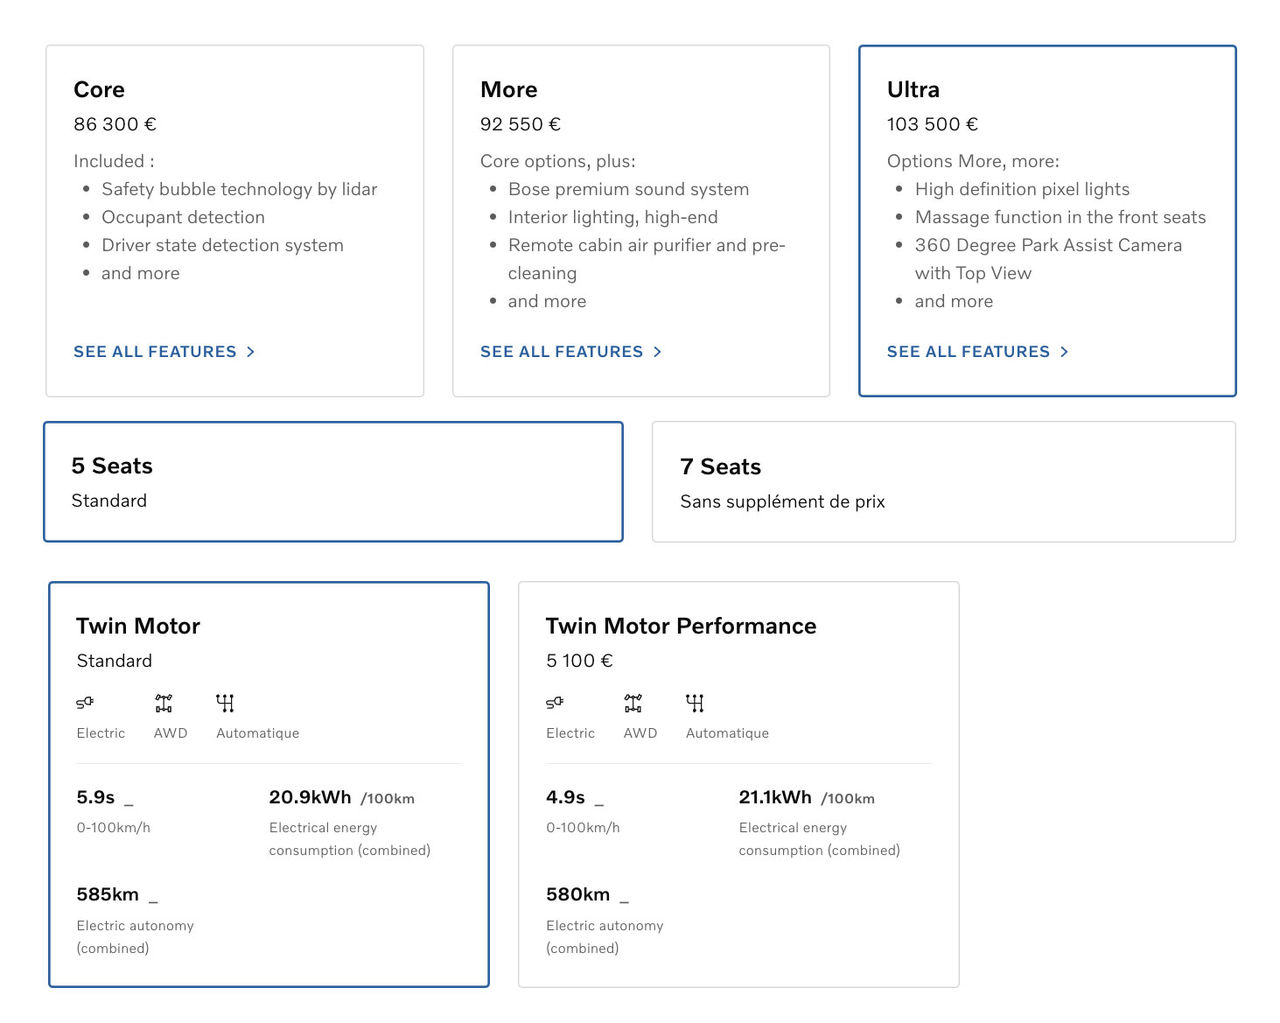Image resolution: width=1280 pixels, height=1023 pixels.
Task: Click the Automatique gearbox icon under Twin Motor Performance
Action: click(x=695, y=703)
